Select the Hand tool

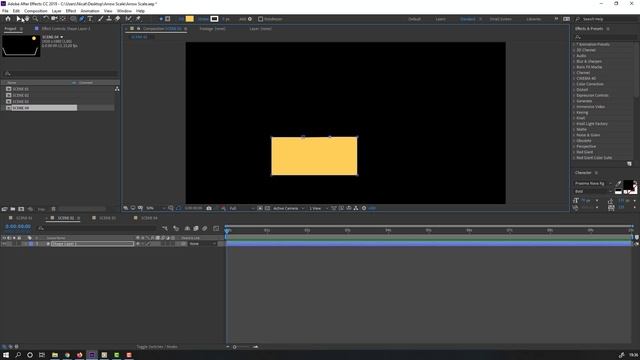click(x=27, y=19)
